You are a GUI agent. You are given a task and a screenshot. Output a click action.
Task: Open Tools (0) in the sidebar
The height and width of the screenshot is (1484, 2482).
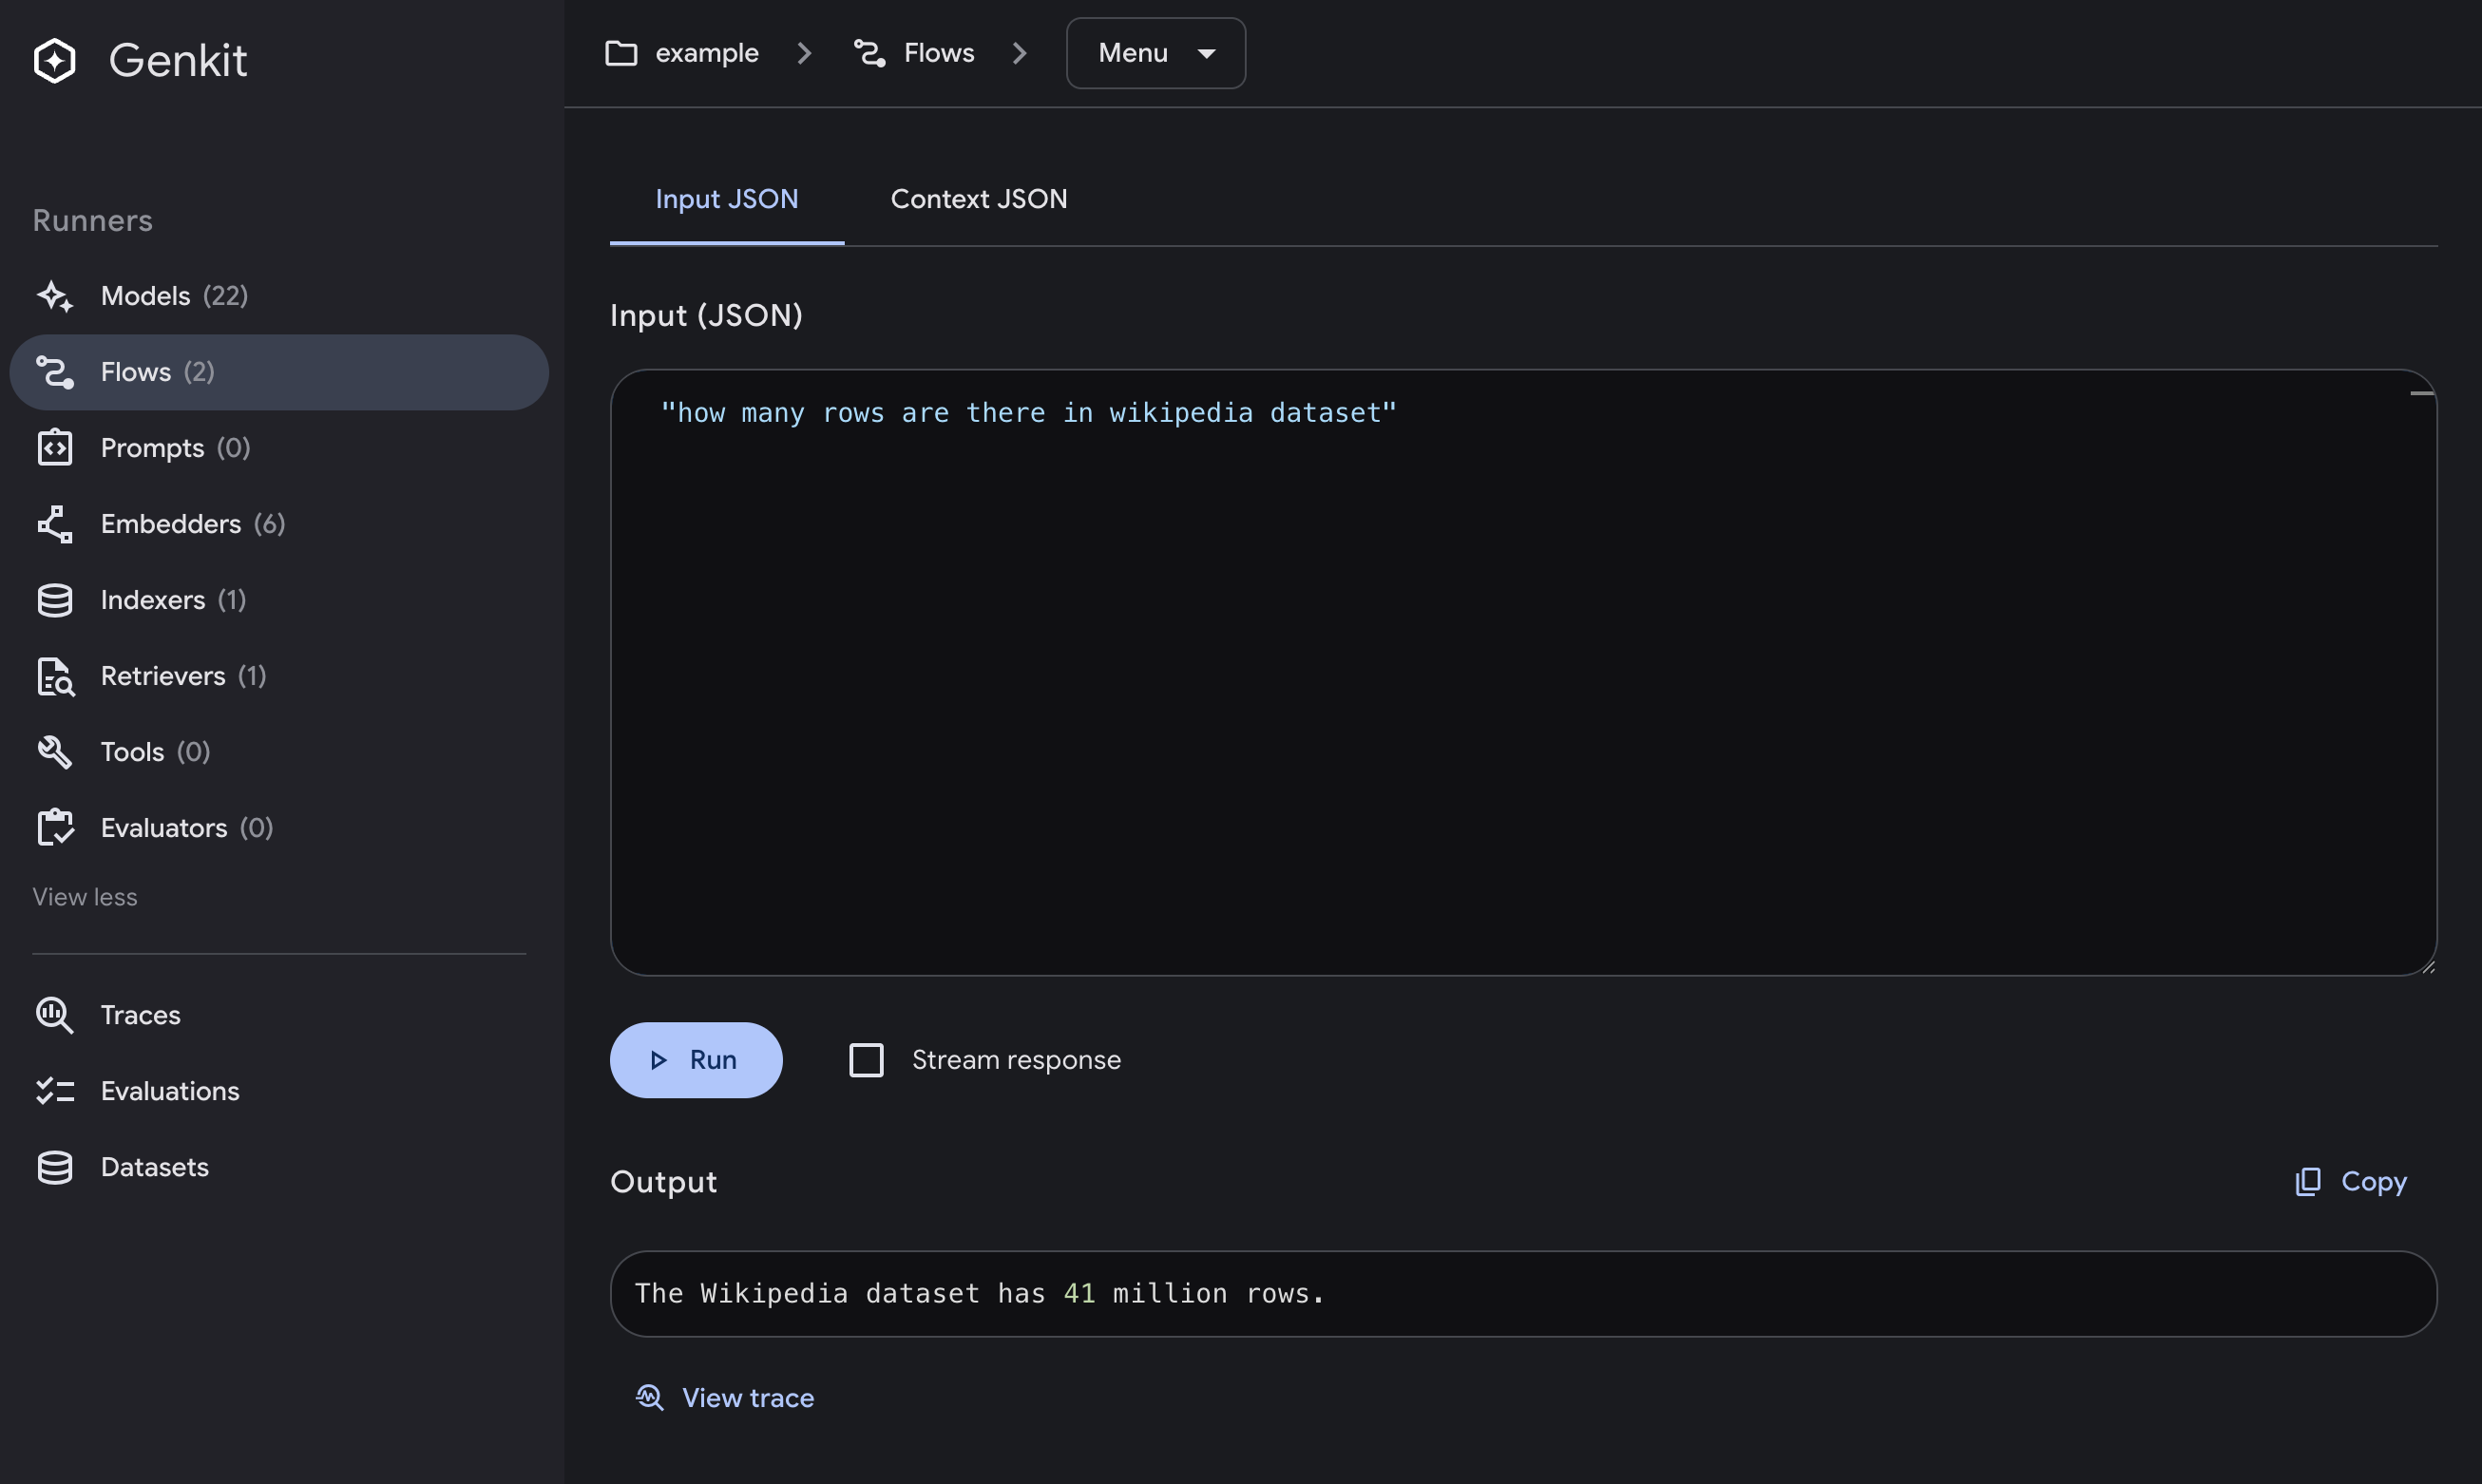coord(279,752)
